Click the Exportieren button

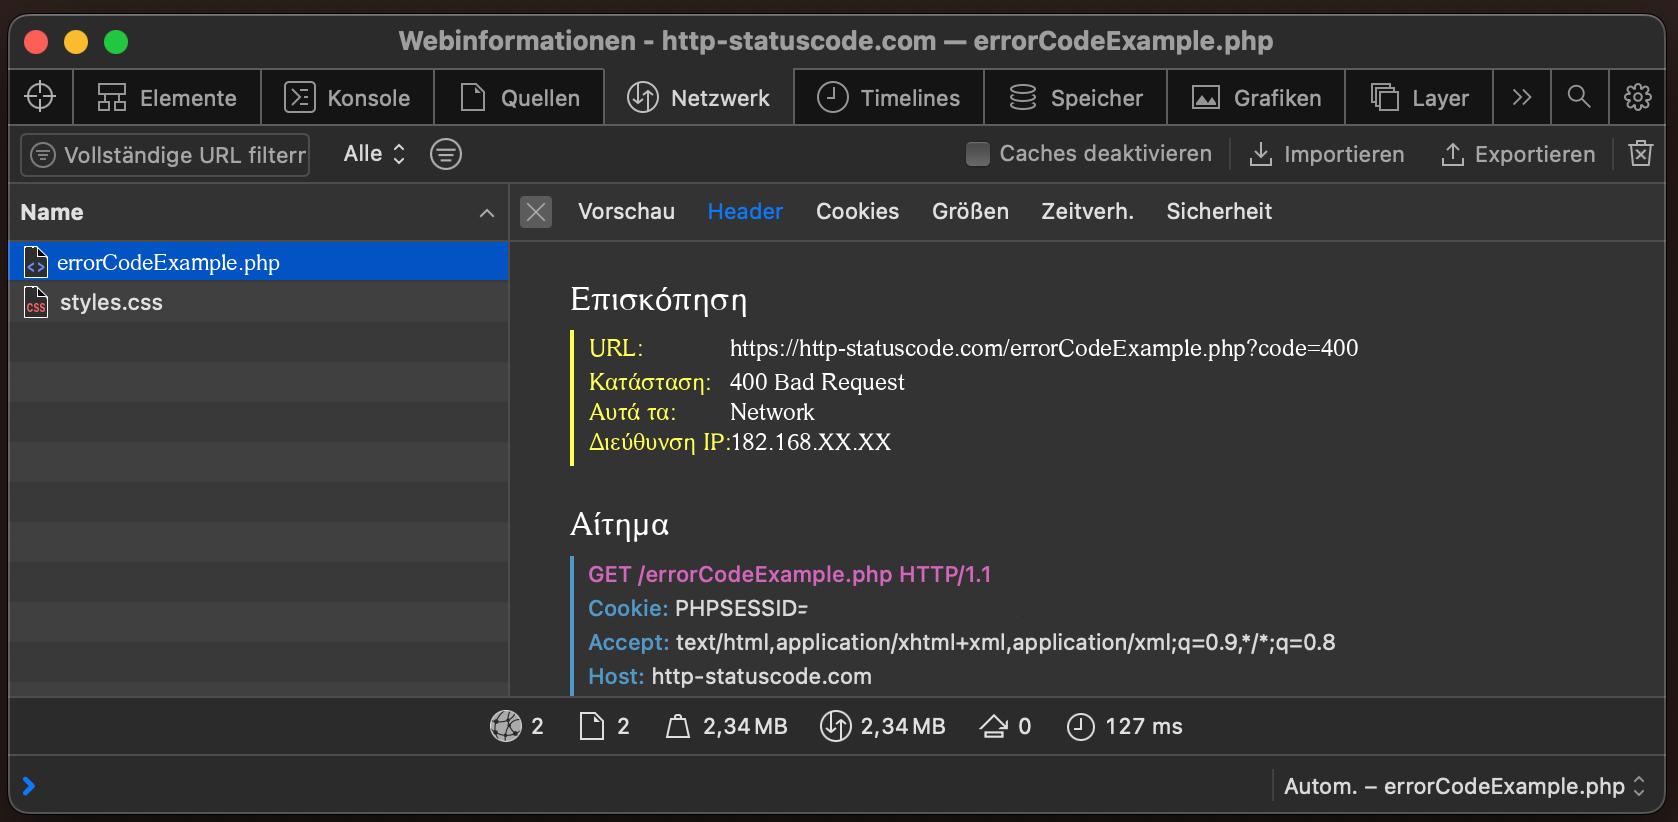click(x=1518, y=154)
